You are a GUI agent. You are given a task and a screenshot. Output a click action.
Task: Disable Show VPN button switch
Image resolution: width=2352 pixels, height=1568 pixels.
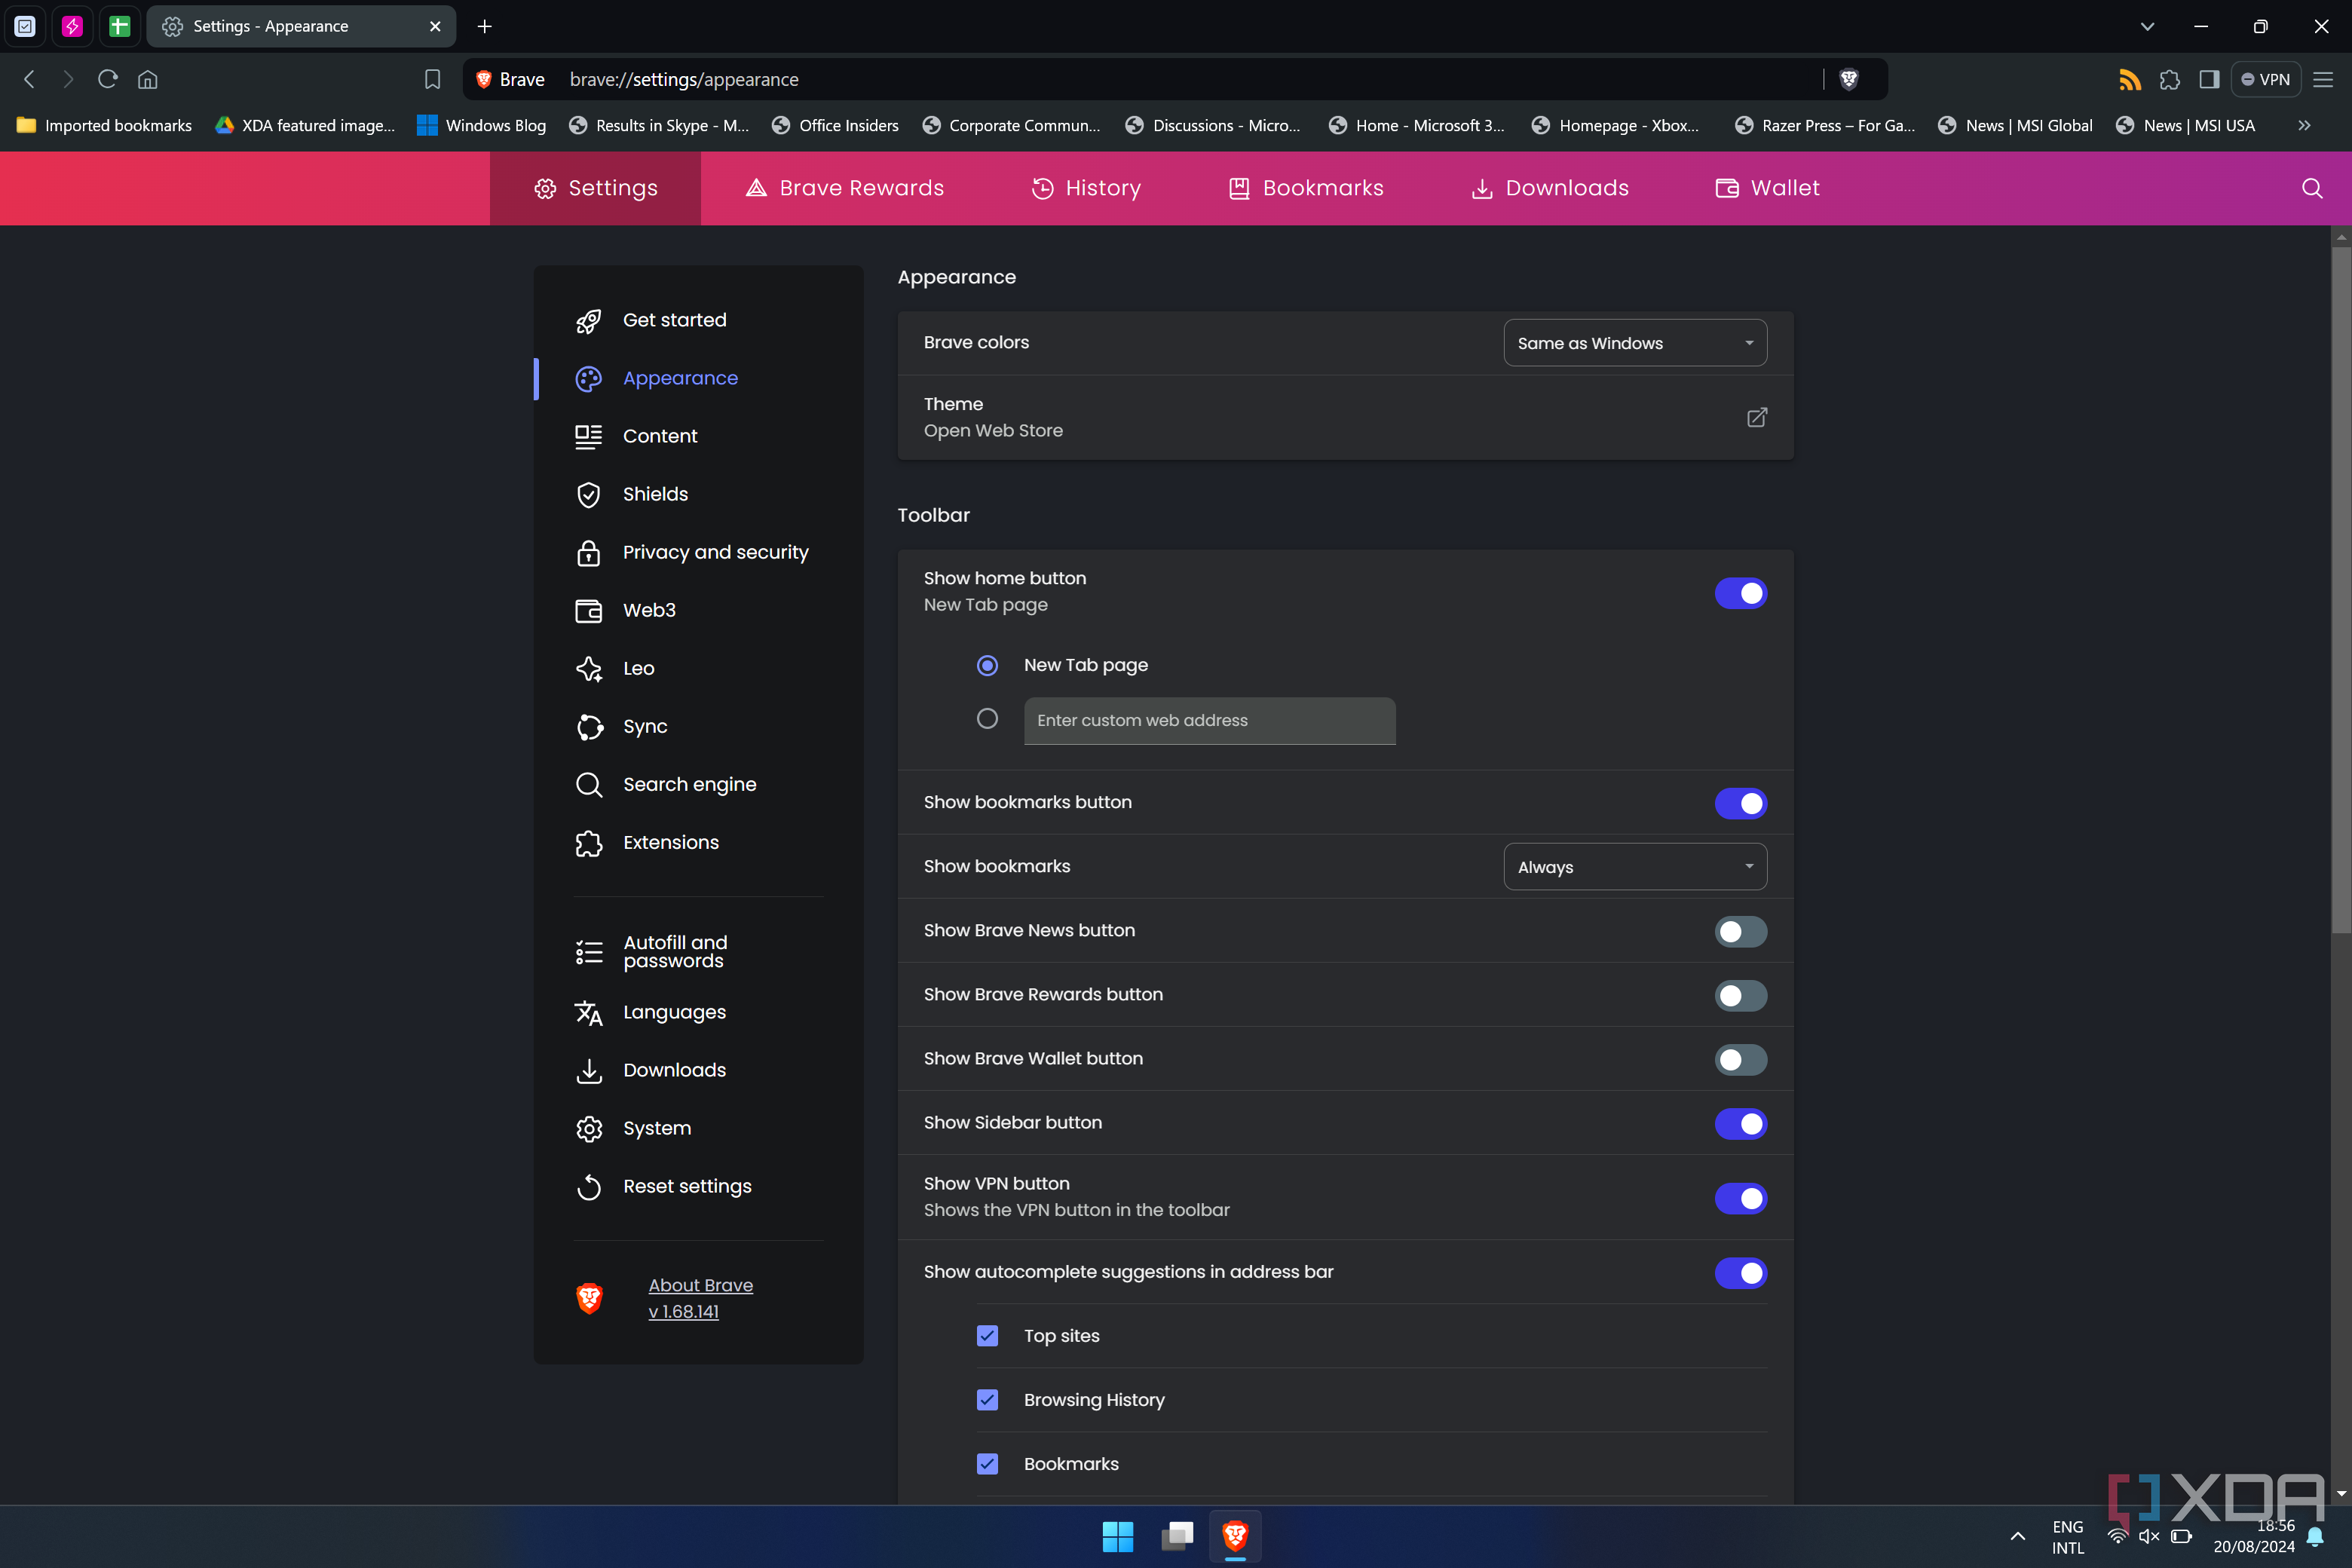tap(1740, 1198)
